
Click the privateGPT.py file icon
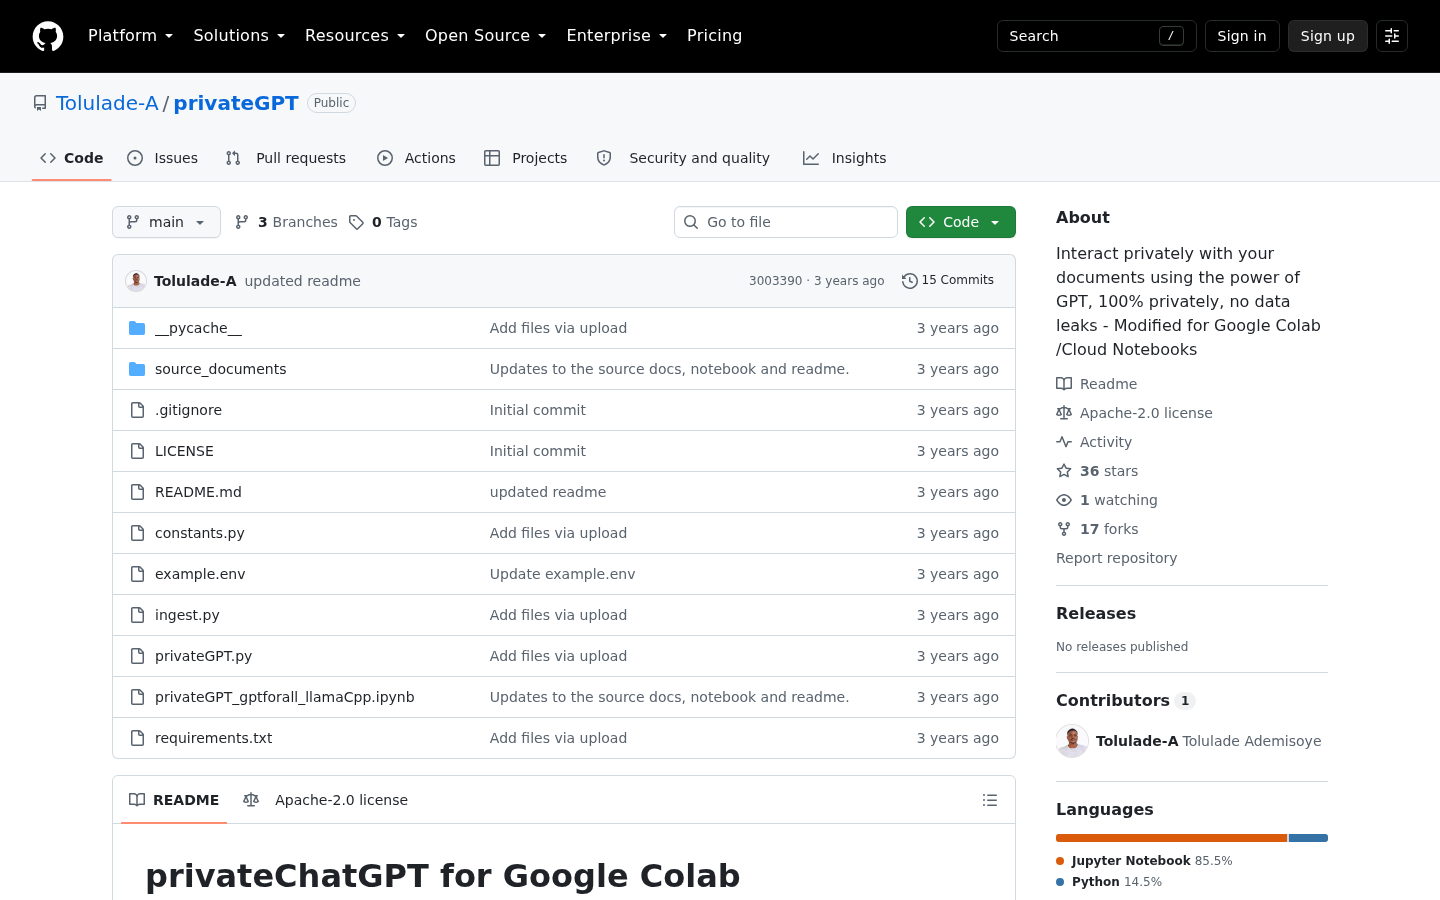pos(137,656)
